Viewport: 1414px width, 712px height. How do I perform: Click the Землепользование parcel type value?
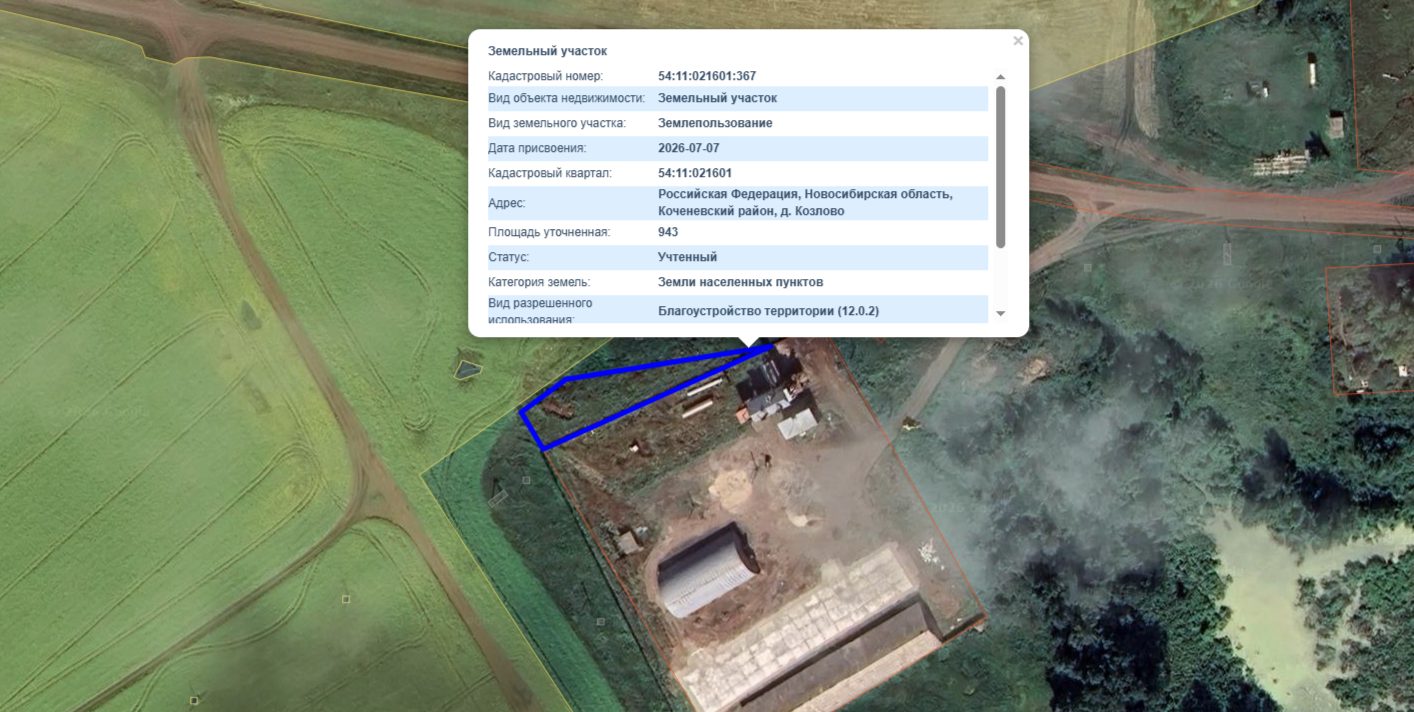coord(715,123)
